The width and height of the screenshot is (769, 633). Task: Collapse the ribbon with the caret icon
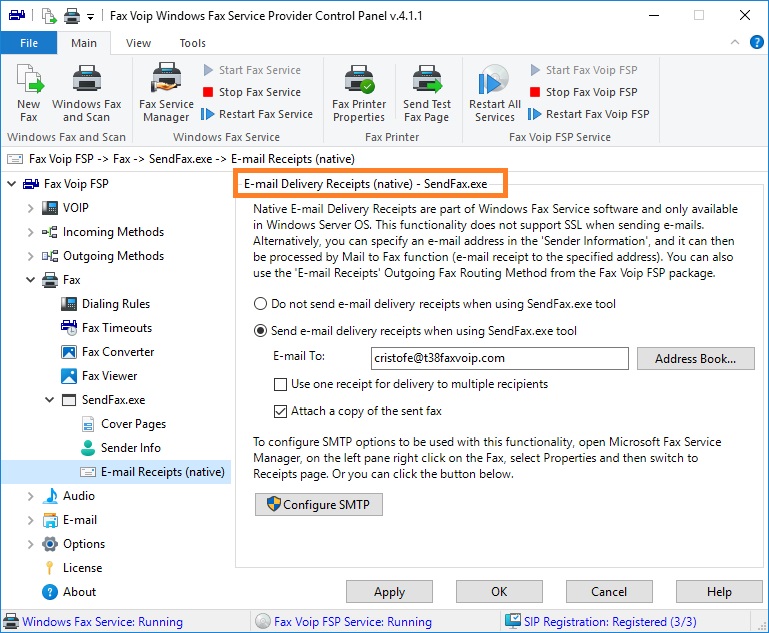click(x=735, y=42)
